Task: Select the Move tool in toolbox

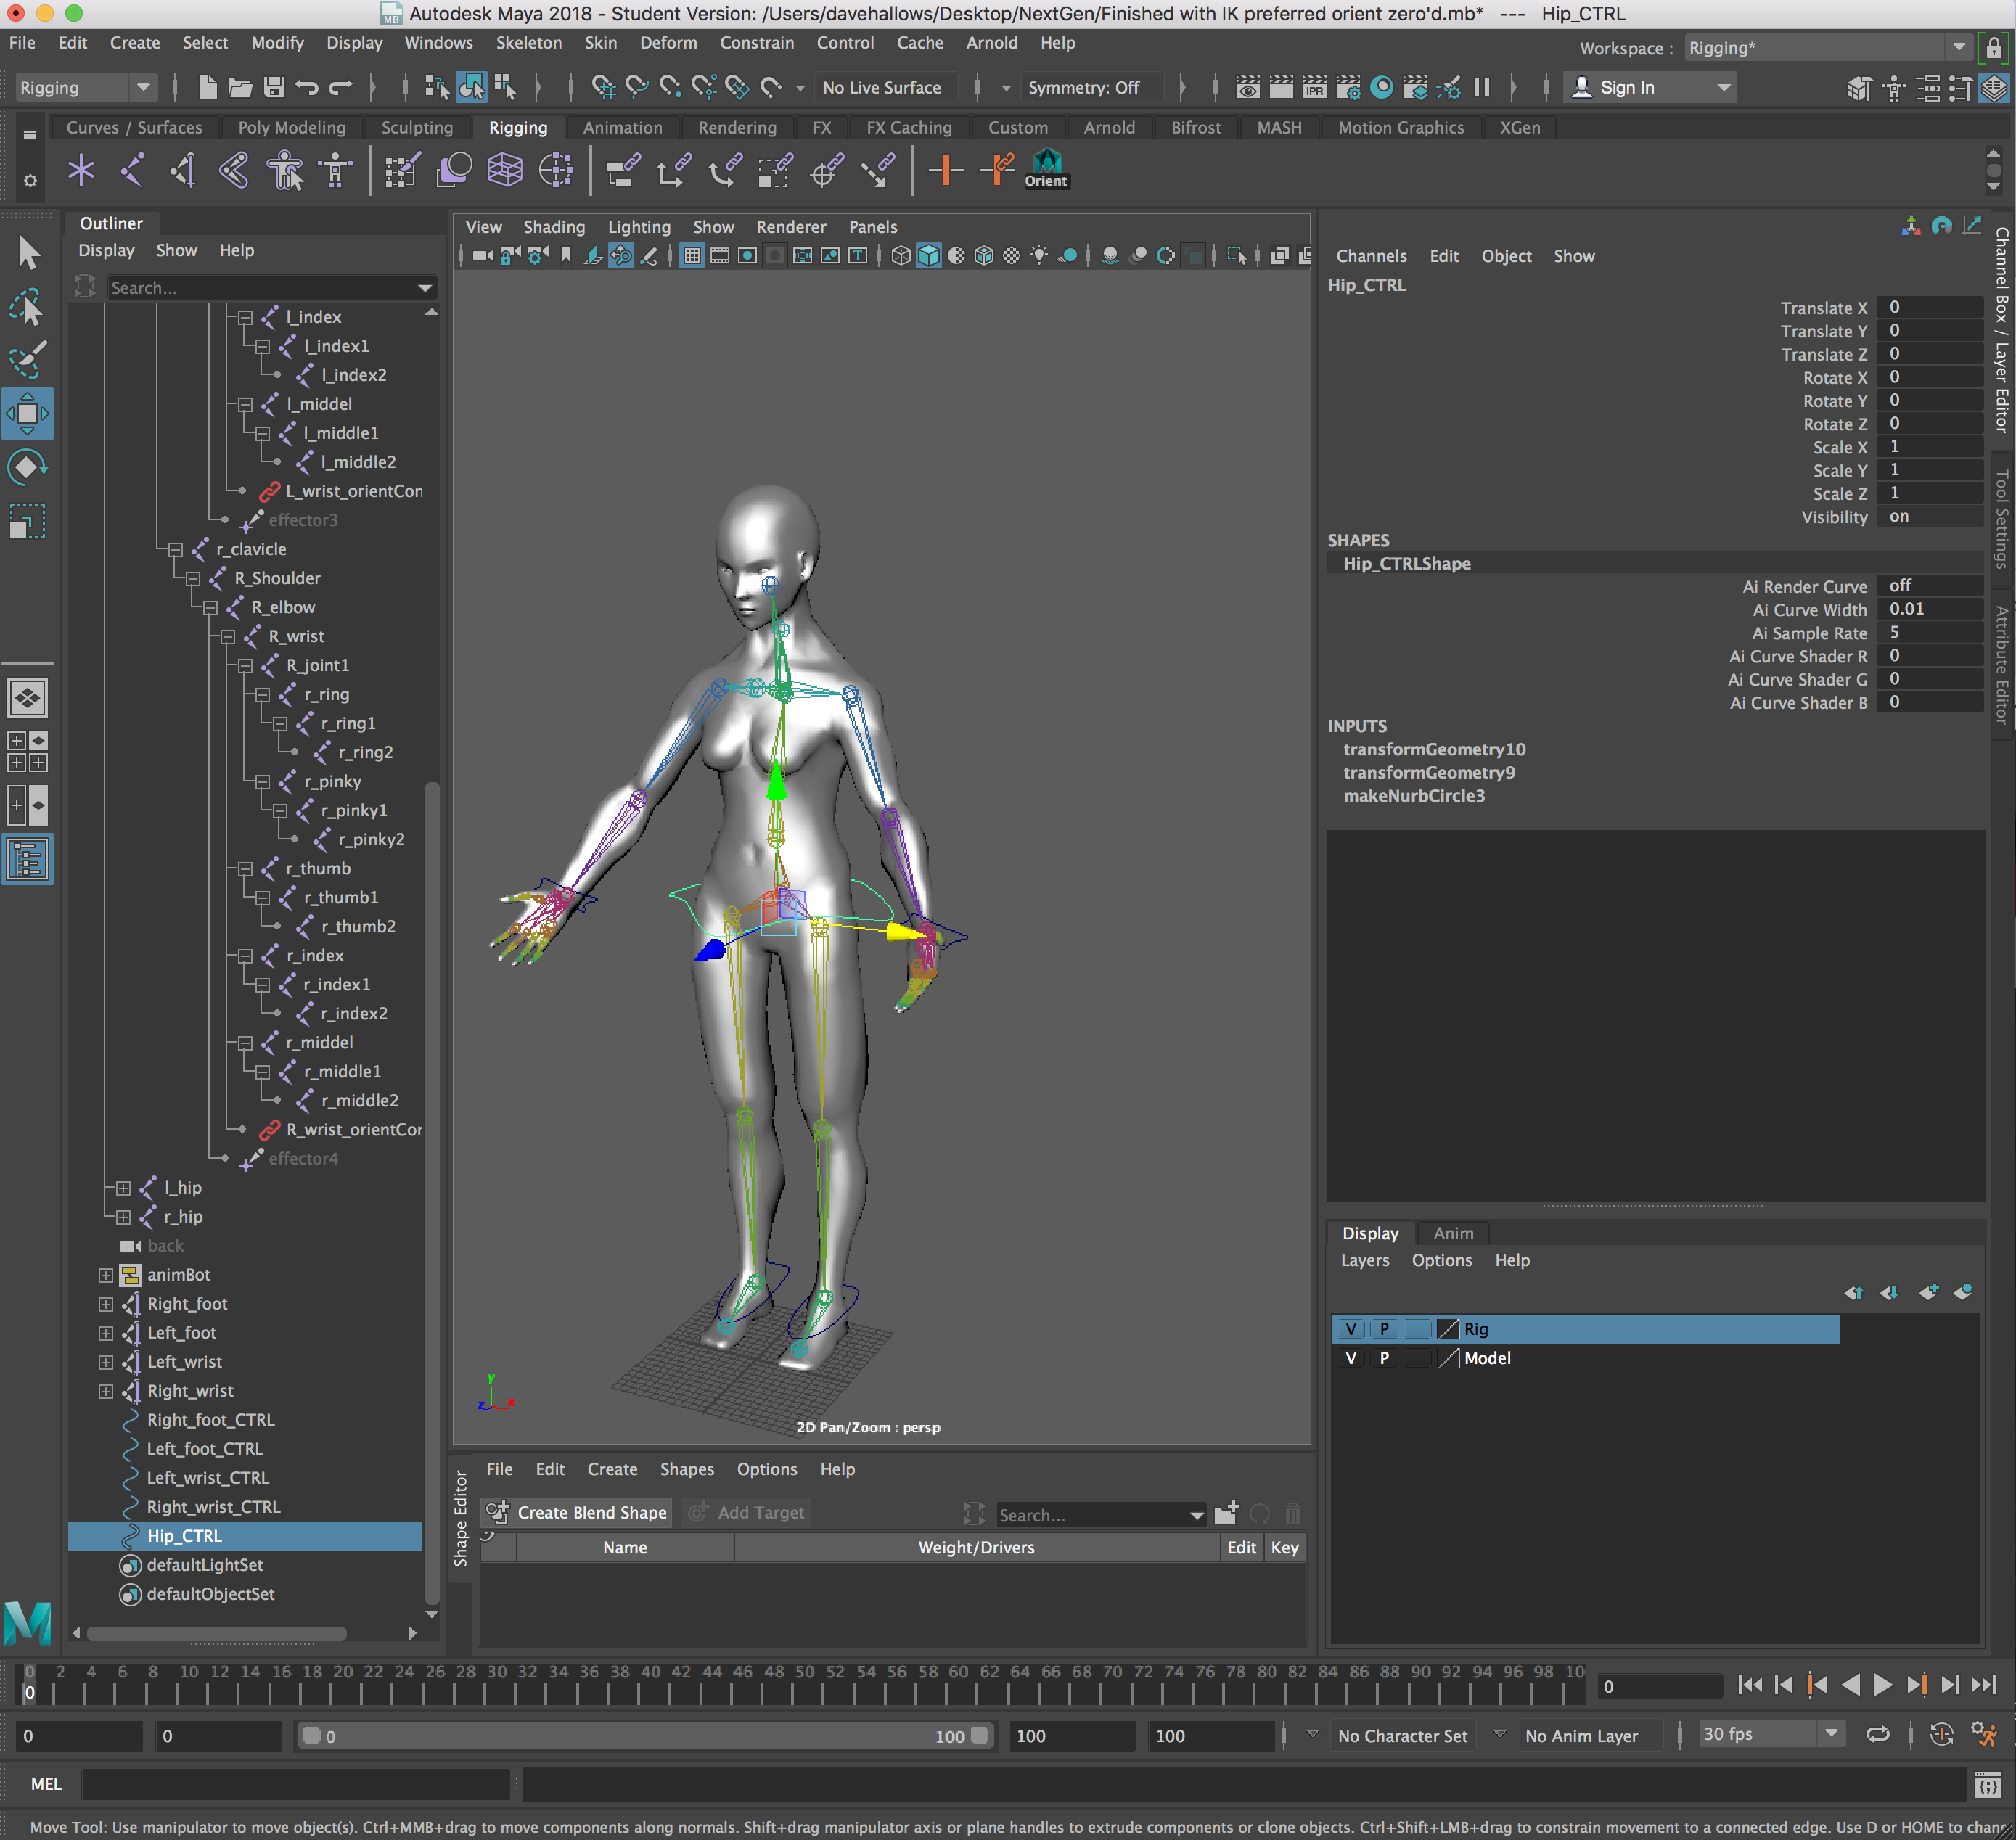Action: point(27,414)
